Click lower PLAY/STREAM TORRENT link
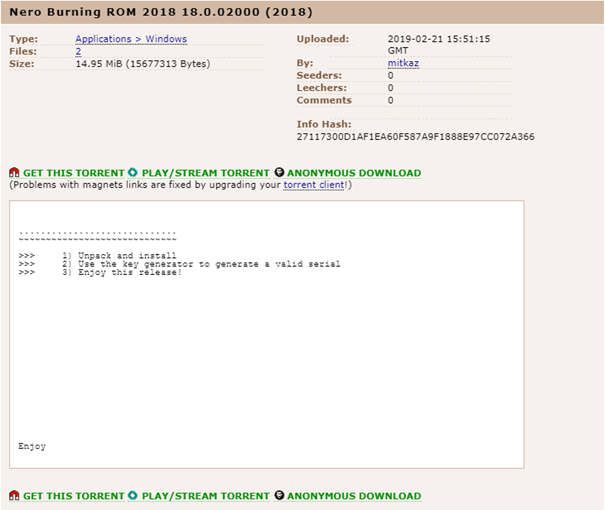The image size is (605, 510). 206,496
